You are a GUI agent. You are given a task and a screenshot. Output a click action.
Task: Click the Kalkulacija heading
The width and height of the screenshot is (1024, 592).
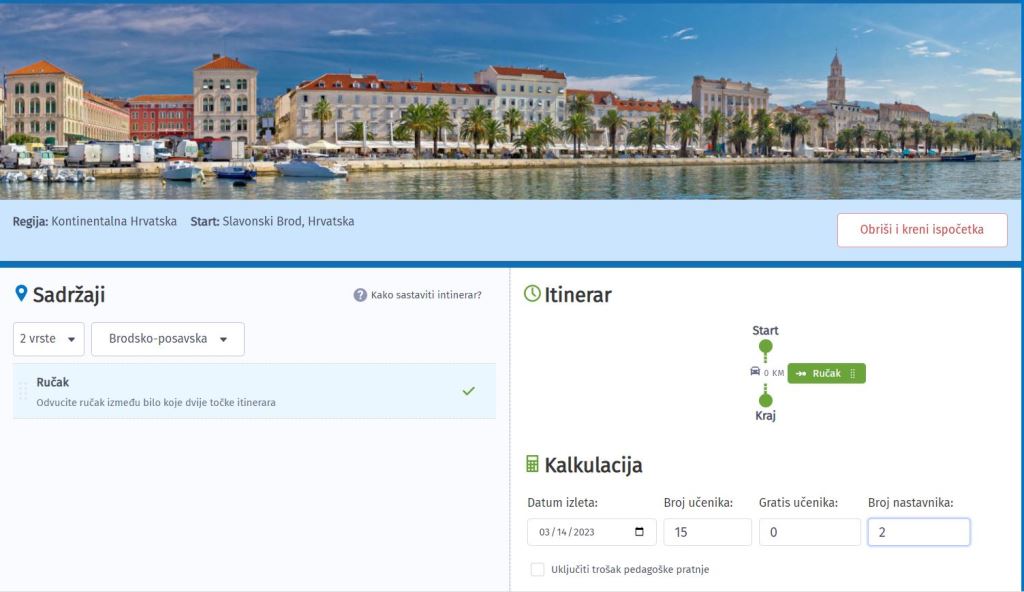593,465
